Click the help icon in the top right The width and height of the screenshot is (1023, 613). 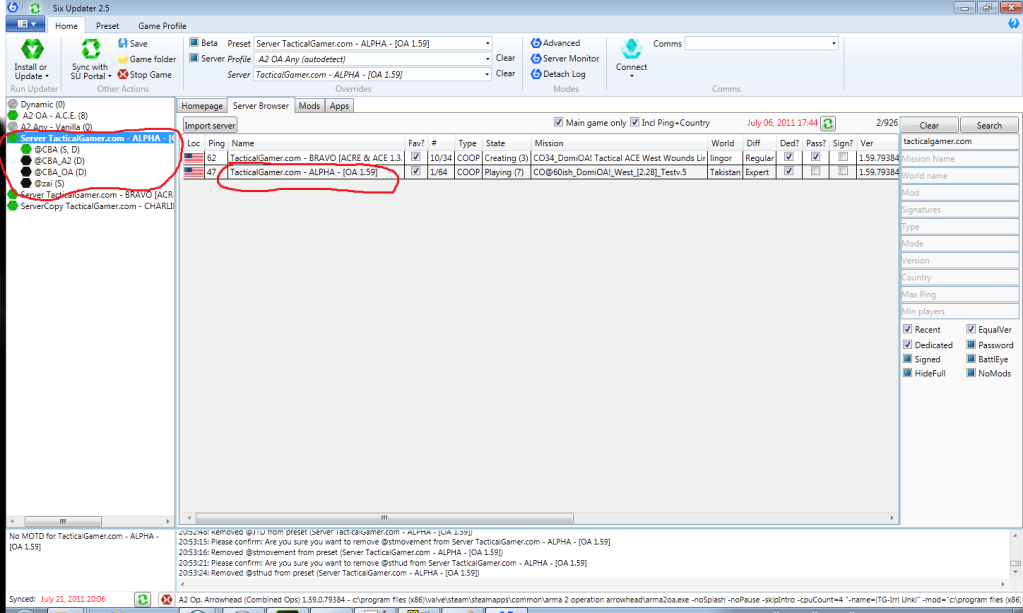[x=1013, y=23]
